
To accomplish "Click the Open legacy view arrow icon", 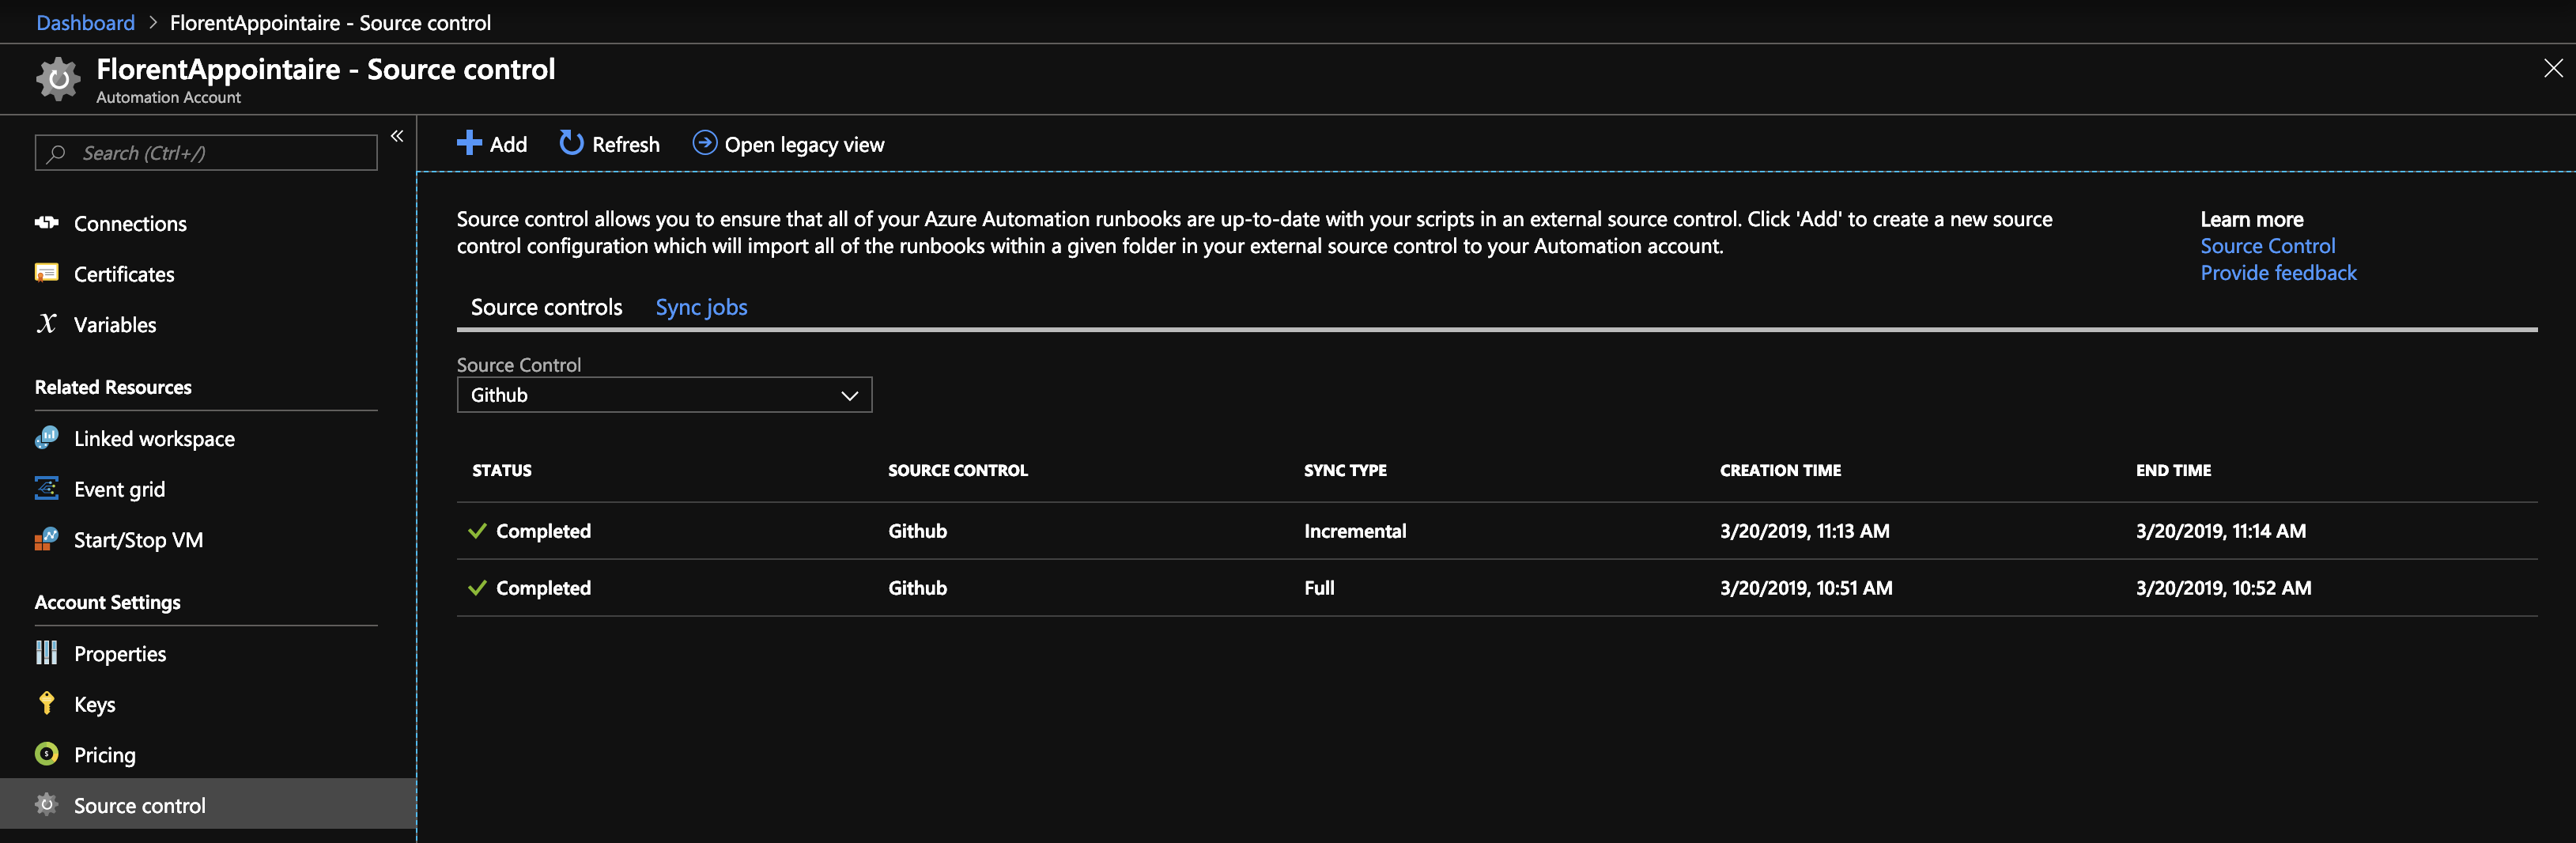I will click(704, 143).
